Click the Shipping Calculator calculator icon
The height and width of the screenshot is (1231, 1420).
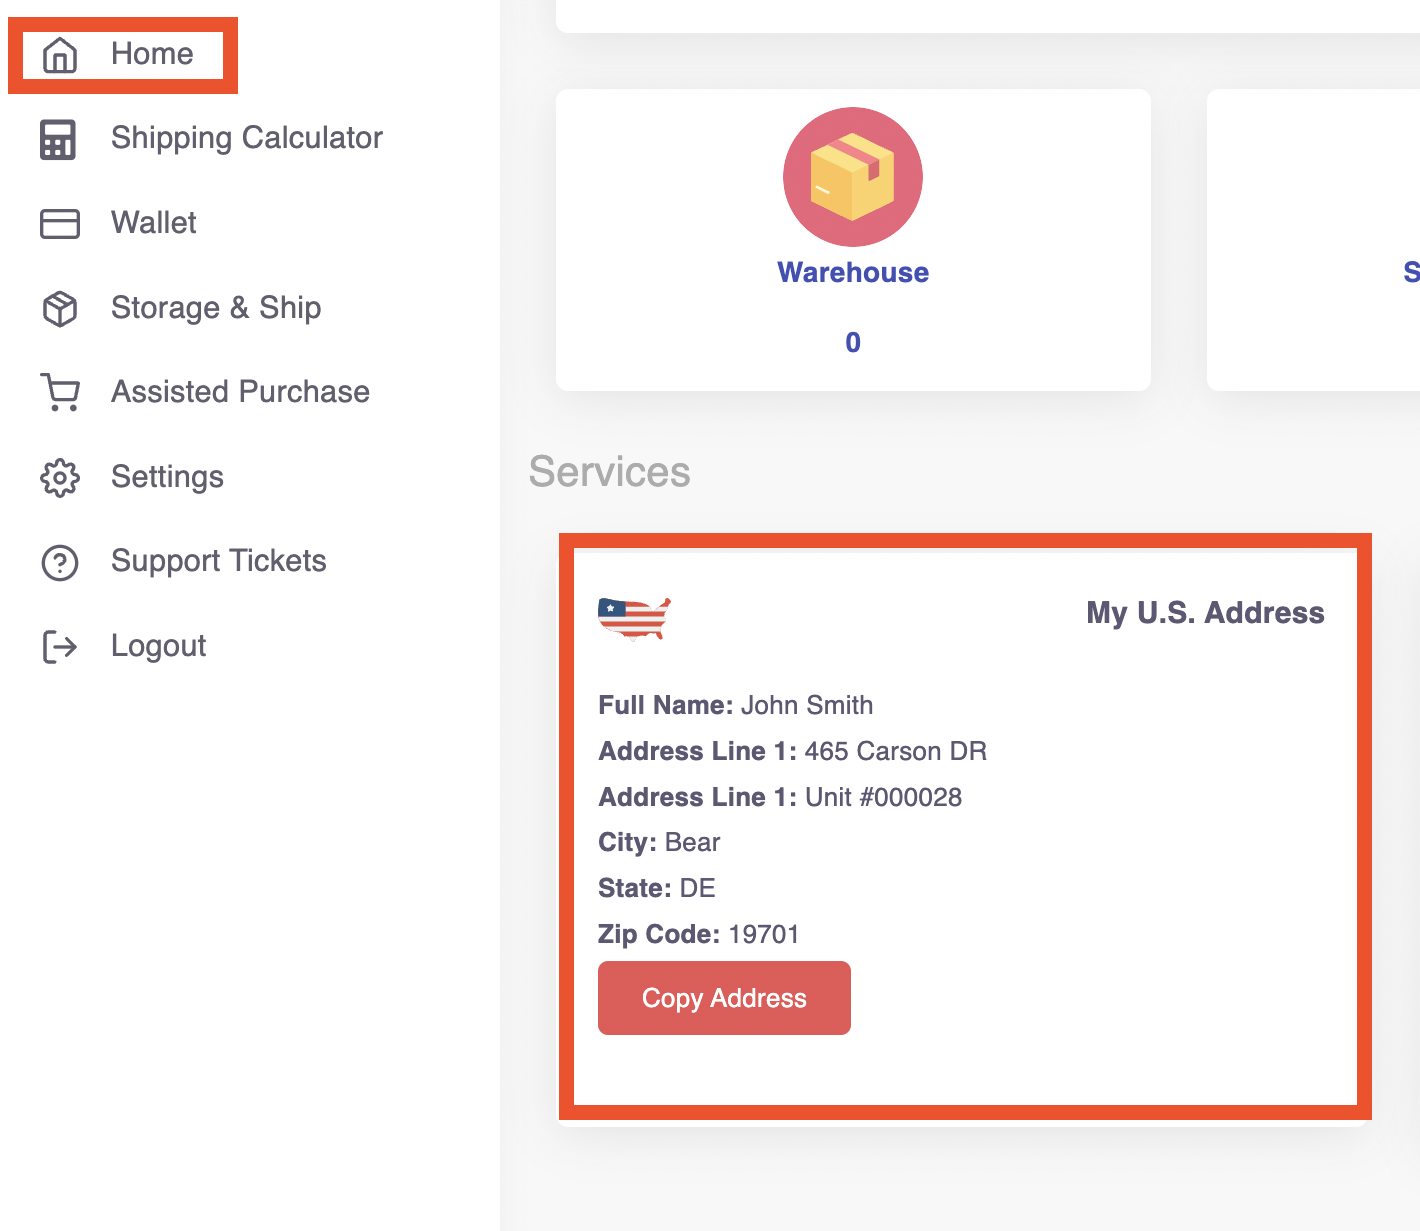[x=58, y=139]
